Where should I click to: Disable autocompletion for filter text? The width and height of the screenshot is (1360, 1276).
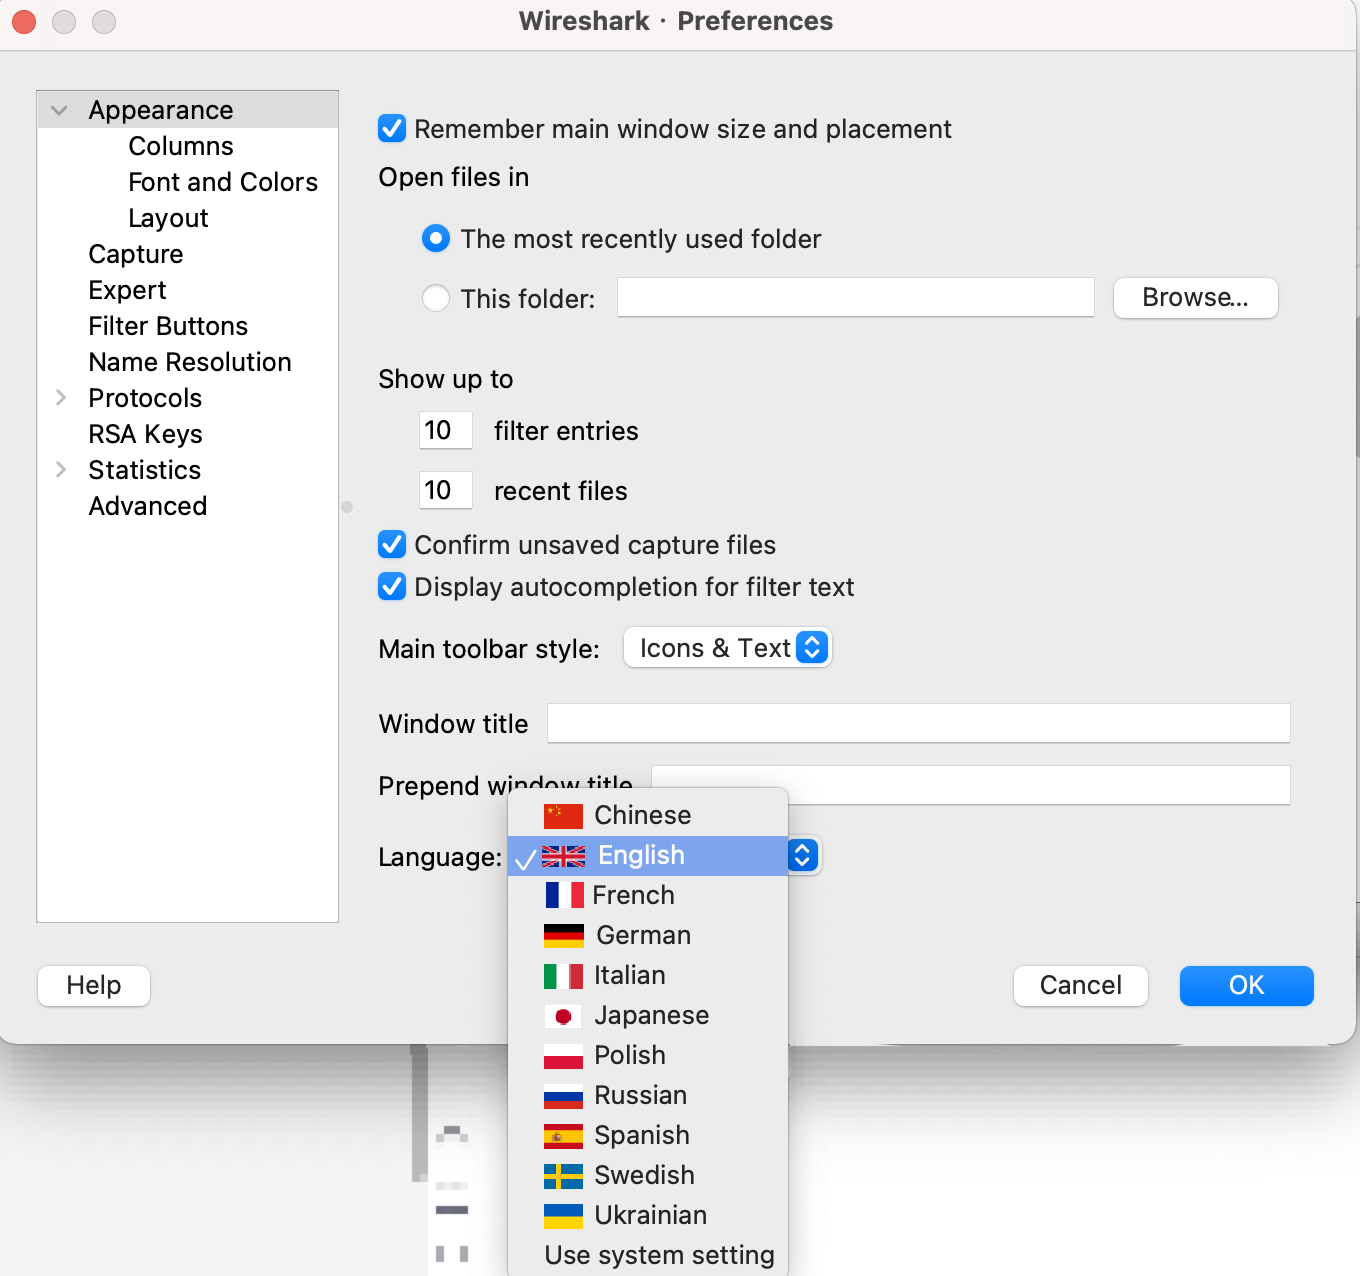392,586
